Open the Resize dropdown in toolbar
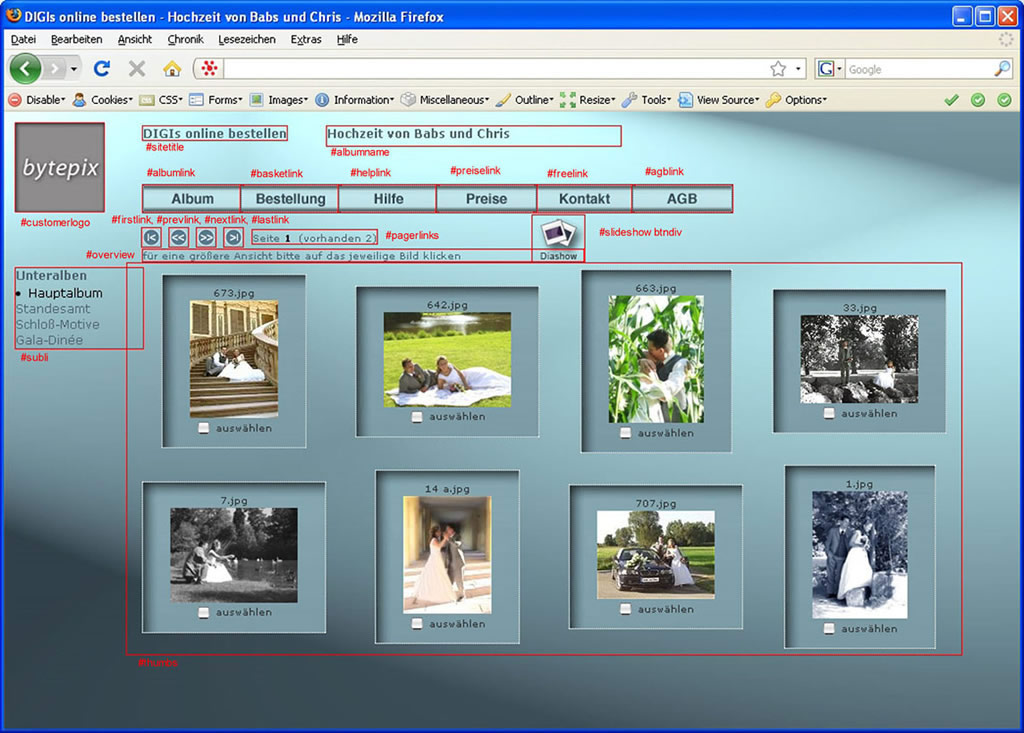The width and height of the screenshot is (1024, 733). 588,100
